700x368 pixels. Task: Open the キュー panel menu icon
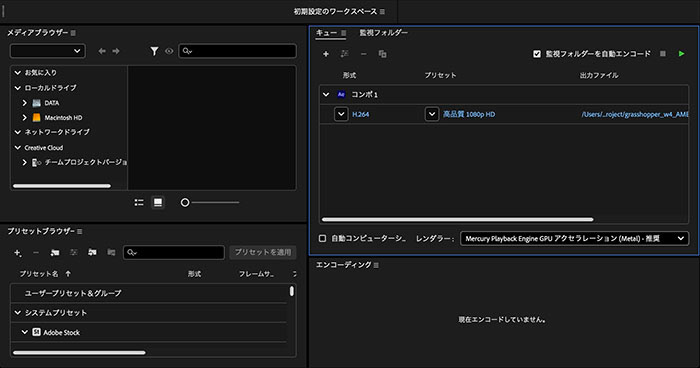(343, 33)
